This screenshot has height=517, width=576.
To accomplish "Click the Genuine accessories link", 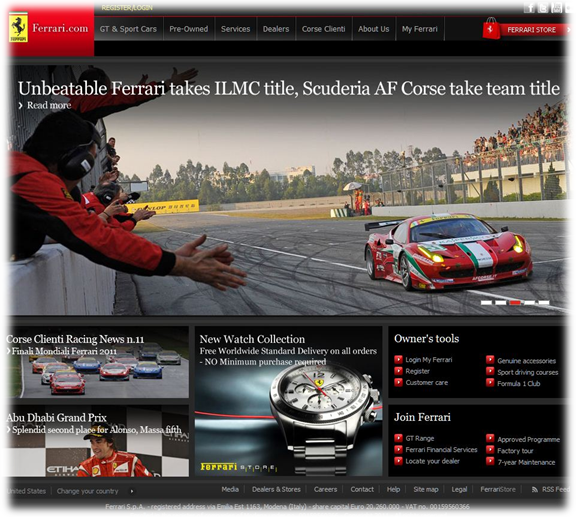I will (x=526, y=361).
